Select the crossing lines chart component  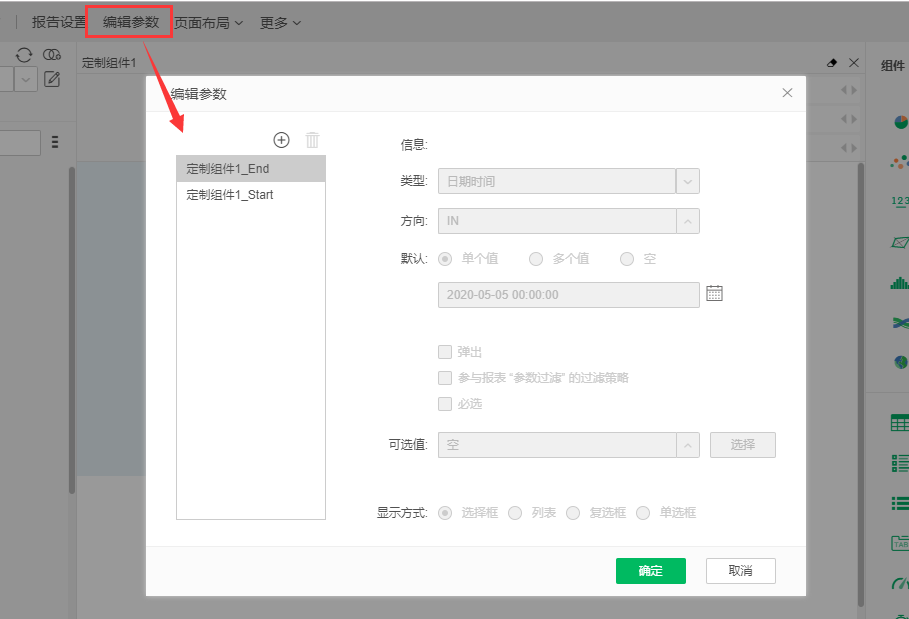pos(900,323)
